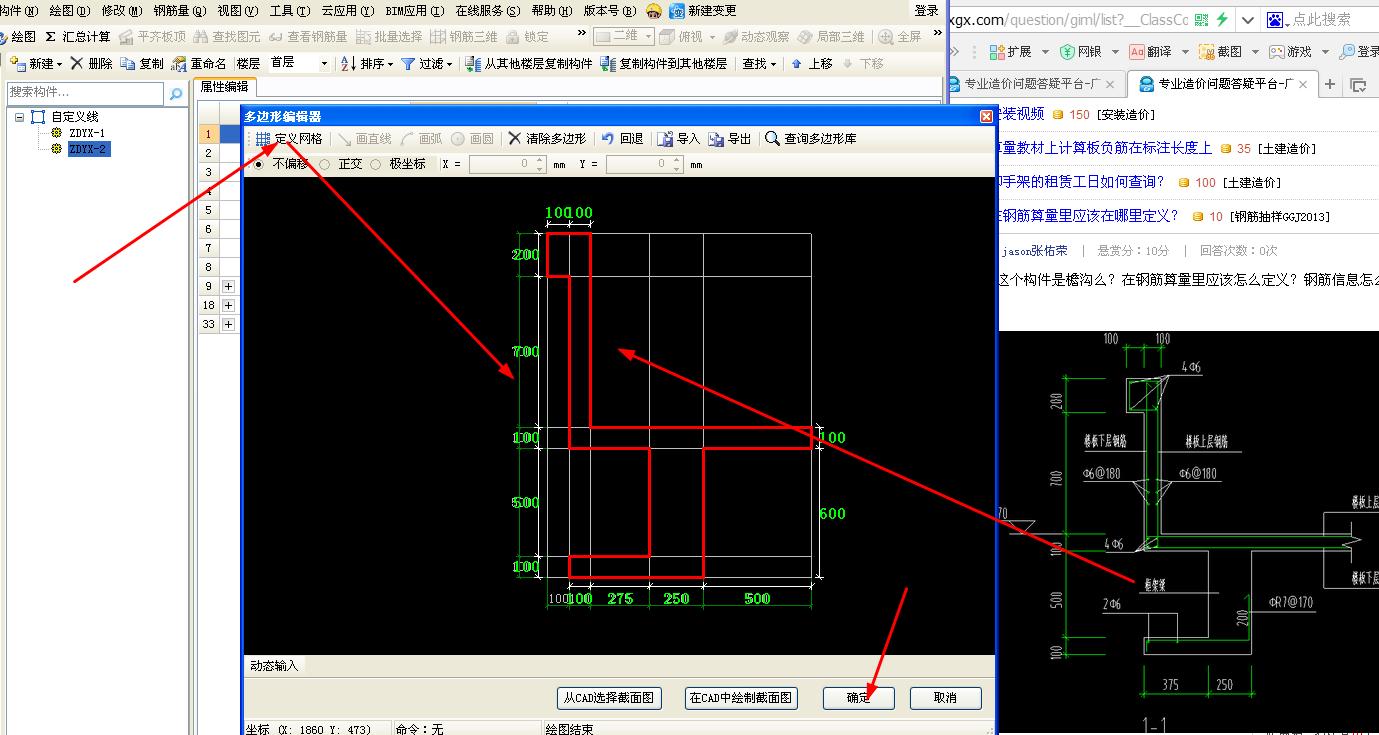This screenshot has width=1379, height=735.
Task: Click the 从CAD选择截面图 button
Action: click(609, 698)
